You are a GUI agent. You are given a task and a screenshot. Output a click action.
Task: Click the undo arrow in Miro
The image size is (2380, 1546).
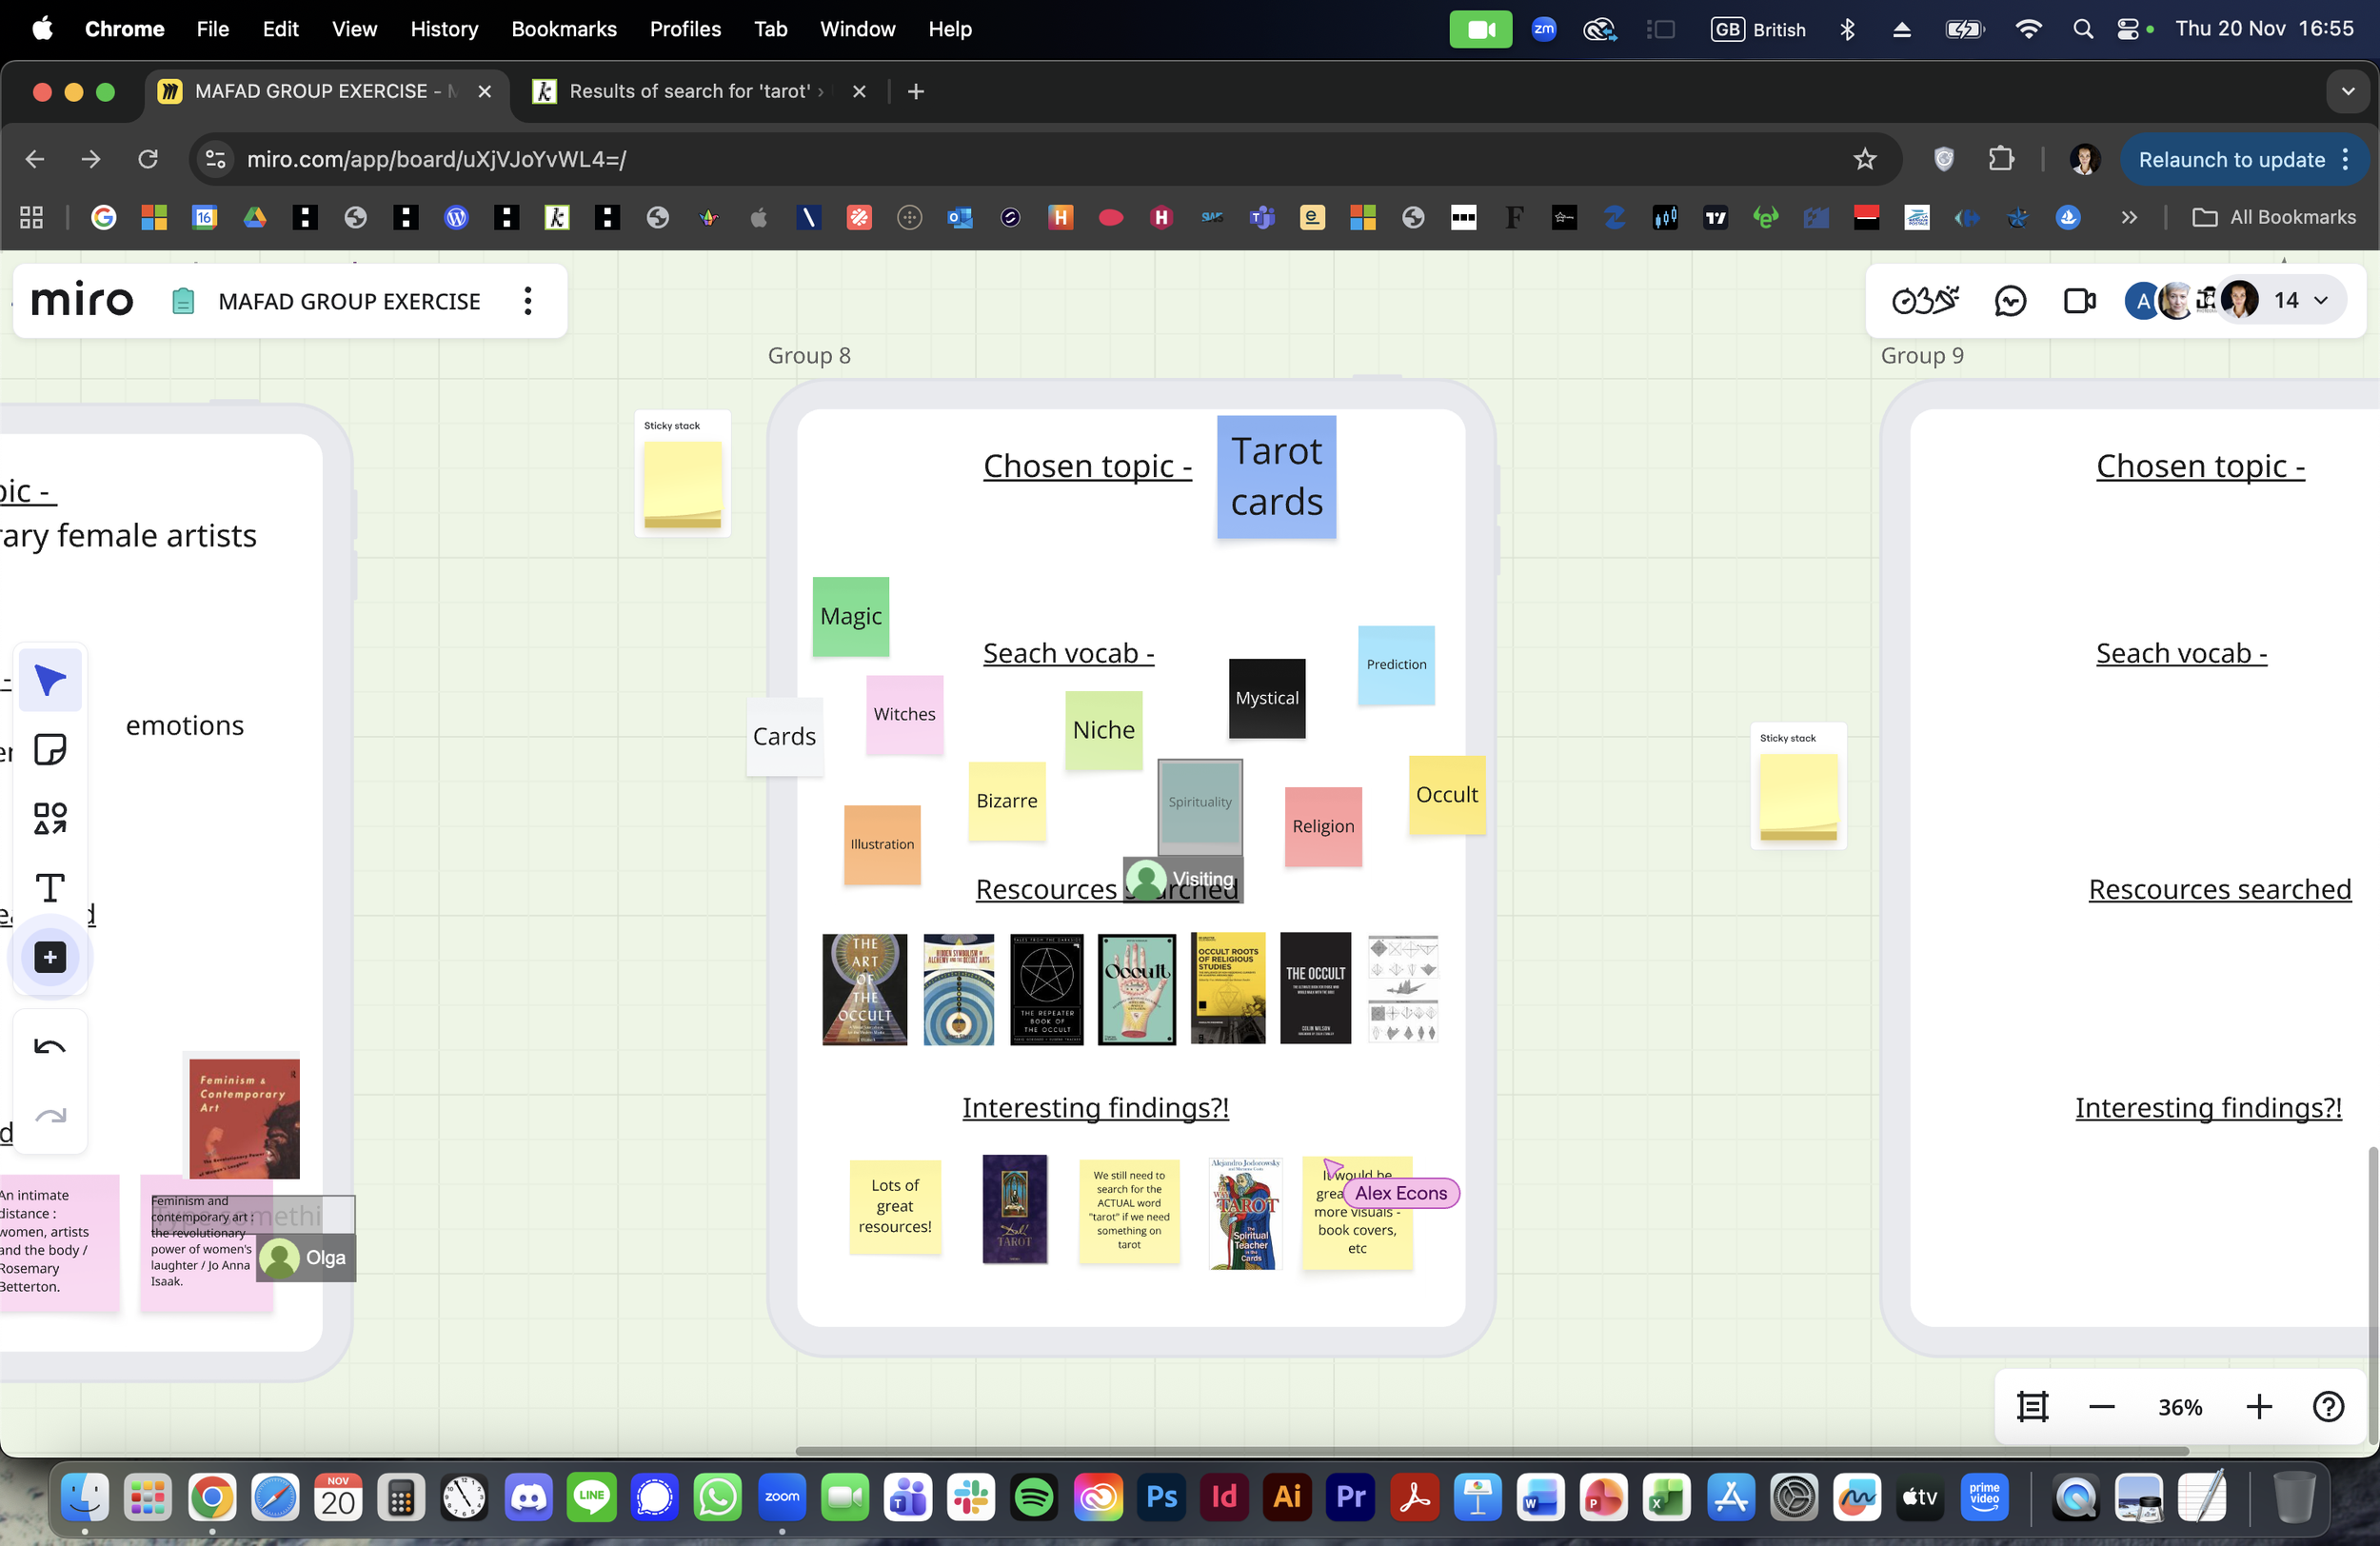(50, 1047)
